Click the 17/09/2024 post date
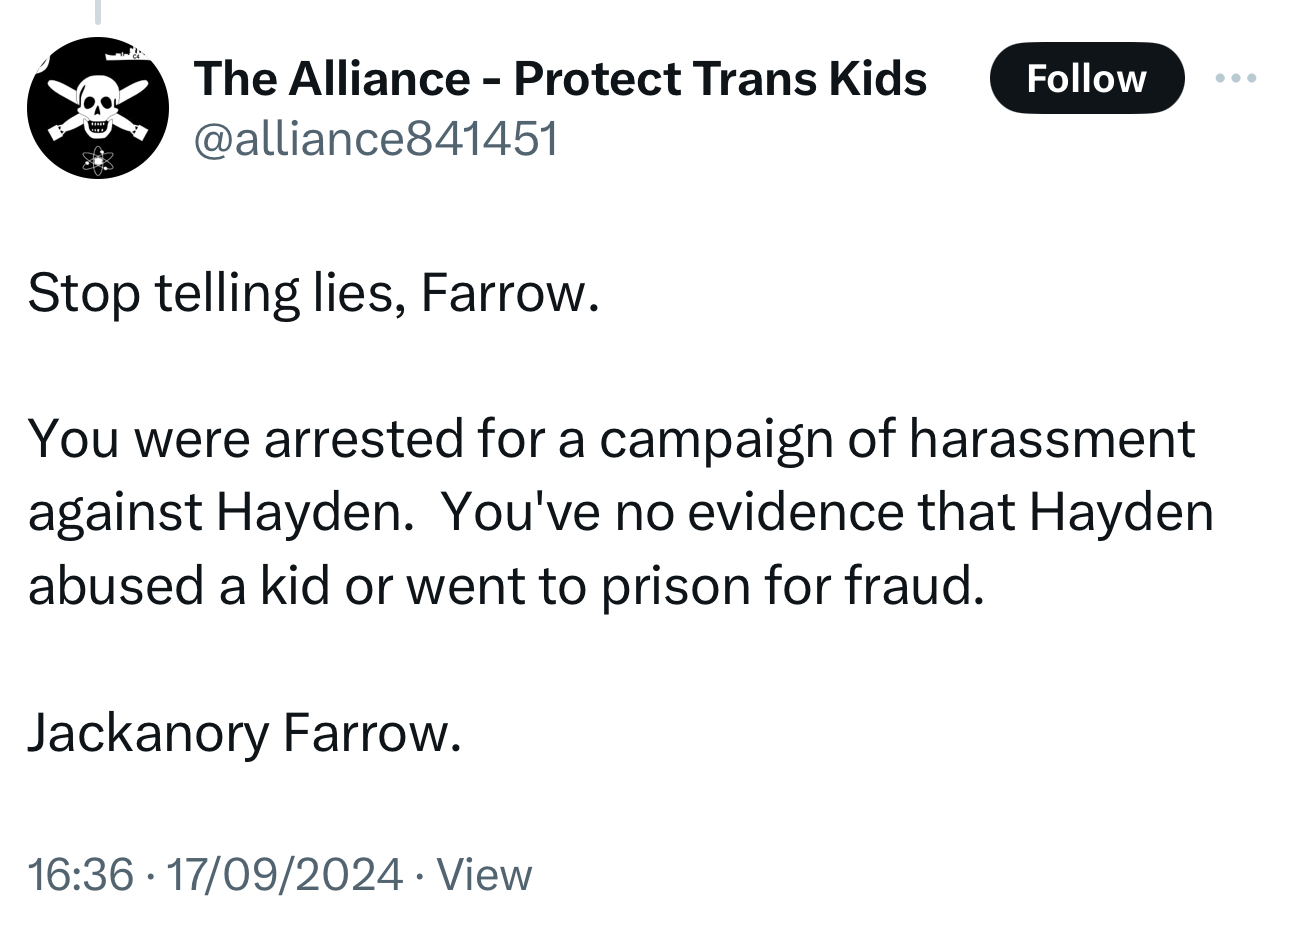This screenshot has height=934, width=1290. (284, 874)
